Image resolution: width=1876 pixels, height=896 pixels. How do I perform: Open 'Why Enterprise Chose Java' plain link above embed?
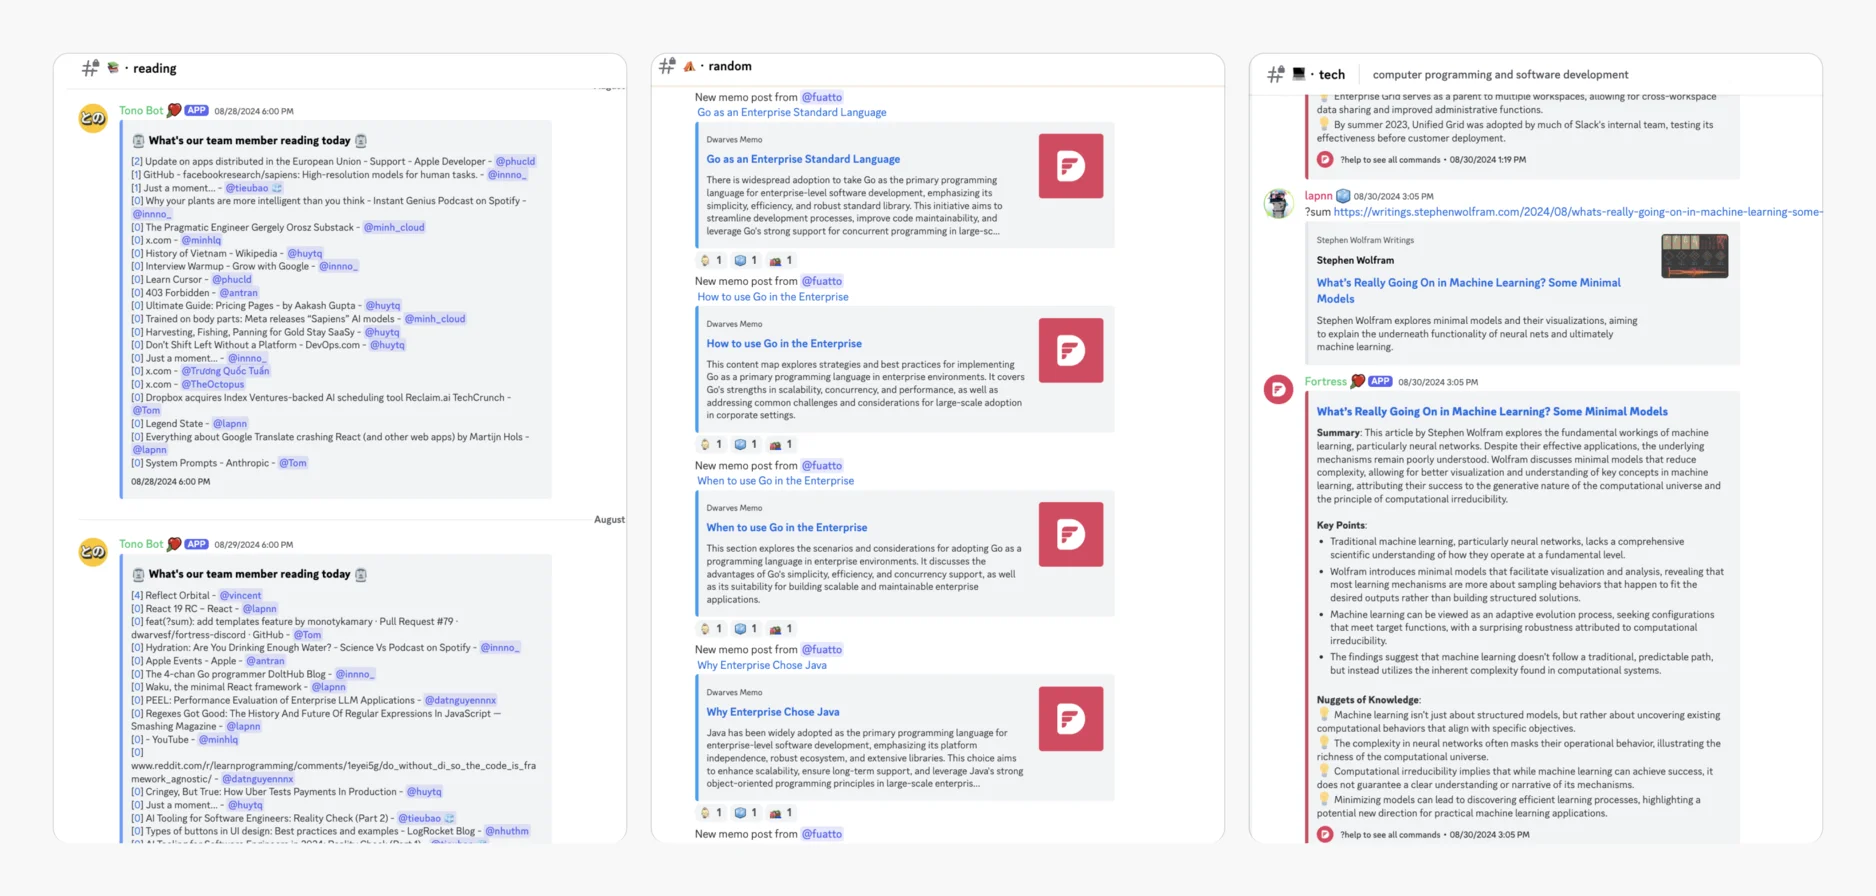[762, 665]
